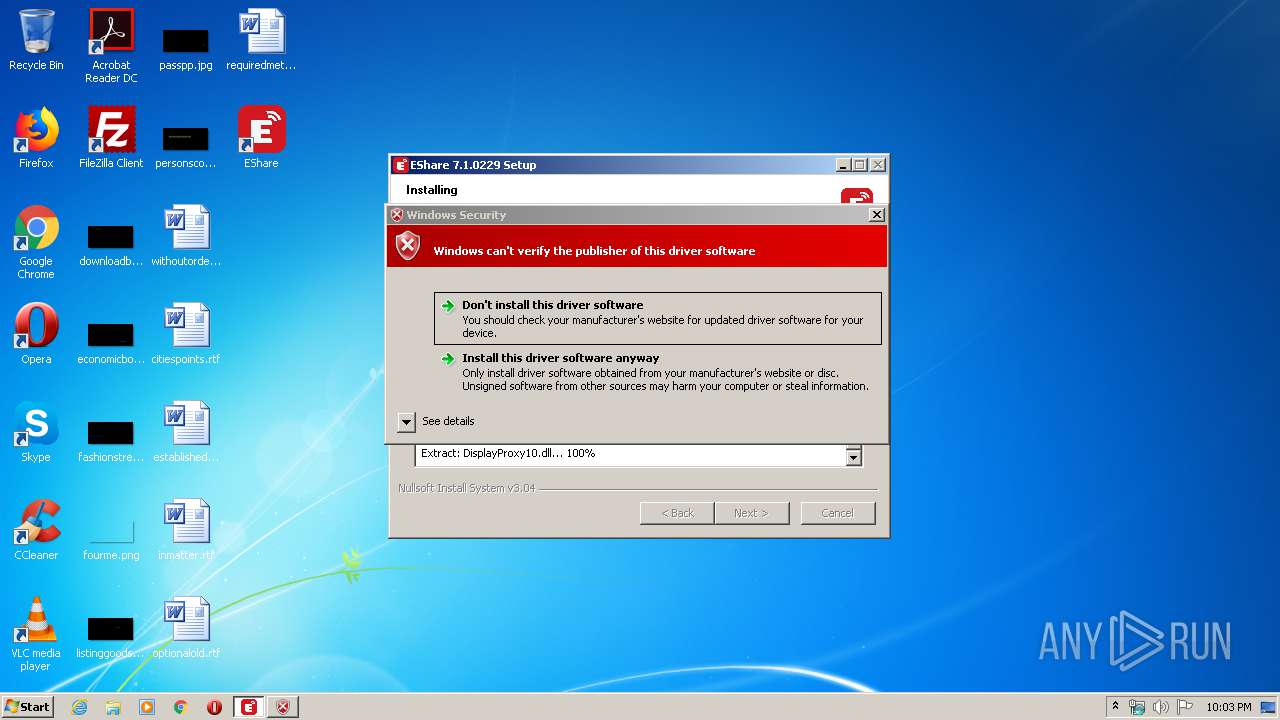Launch Internet Explorer from taskbar

(x=79, y=707)
